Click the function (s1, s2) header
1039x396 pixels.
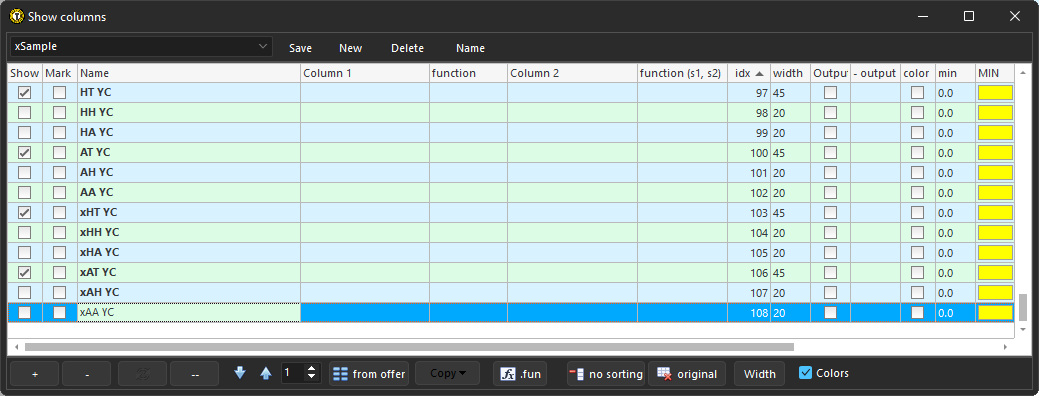click(x=683, y=73)
